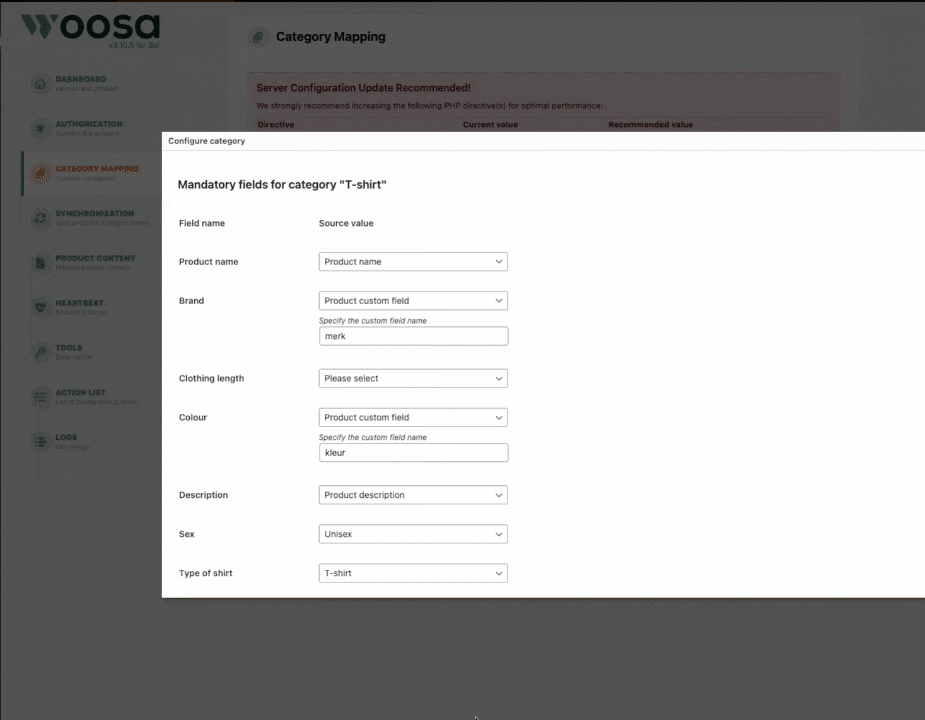This screenshot has width=925, height=720.
Task: Click the 'Type of shirt' field label
Action: pyautogui.click(x=205, y=573)
